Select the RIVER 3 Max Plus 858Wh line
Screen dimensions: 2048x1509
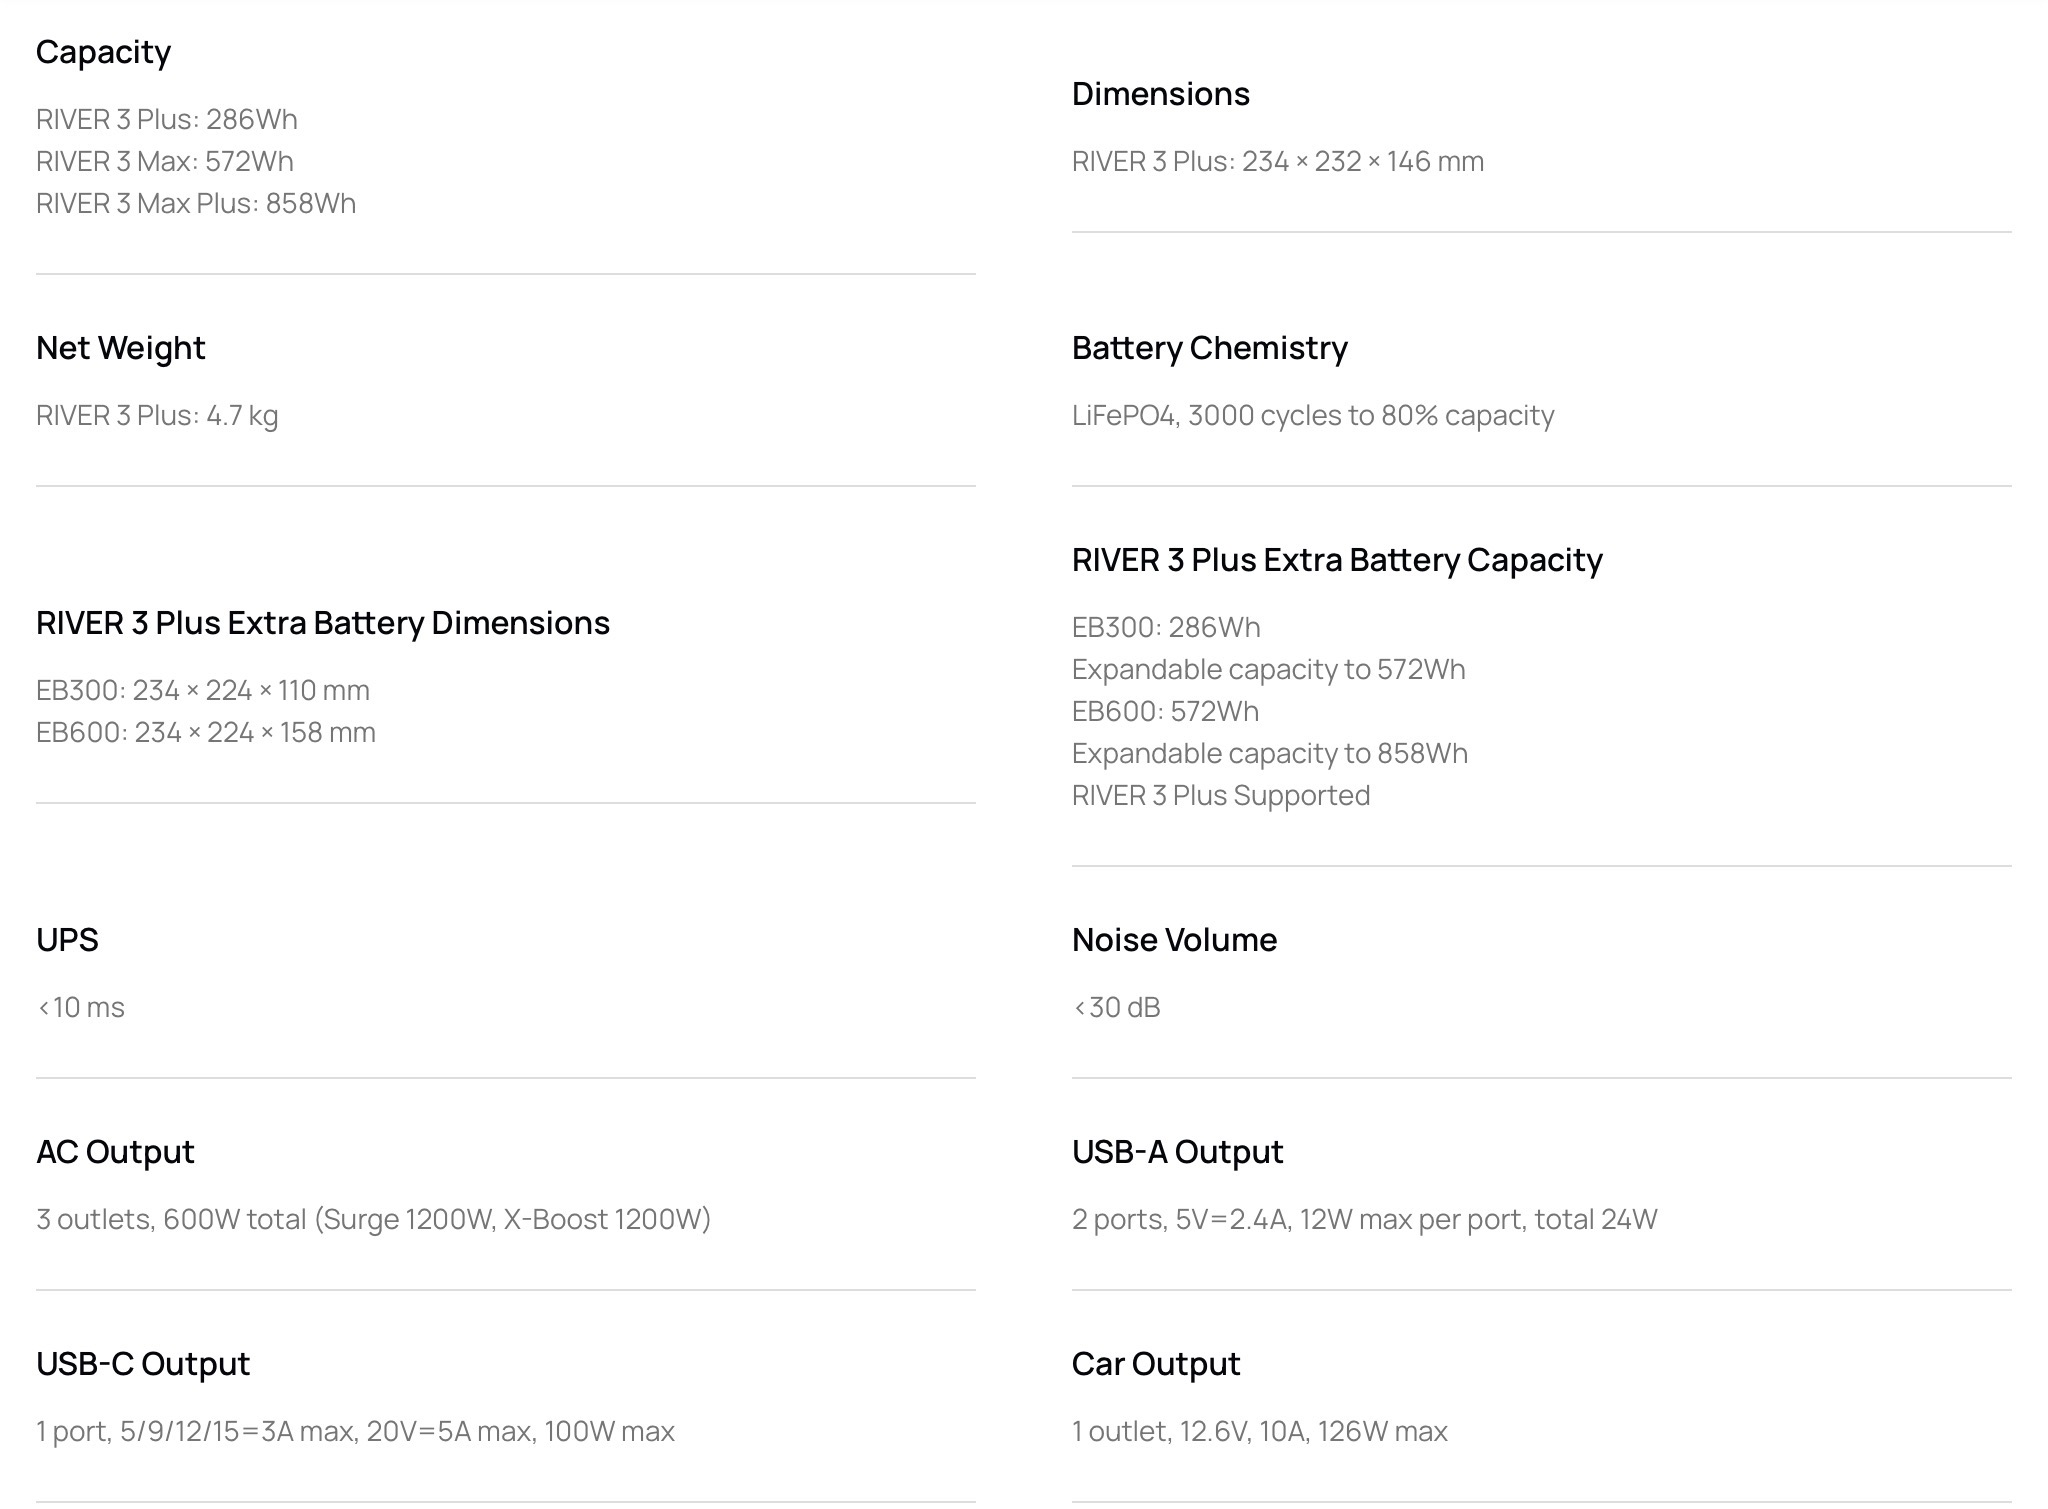[196, 203]
